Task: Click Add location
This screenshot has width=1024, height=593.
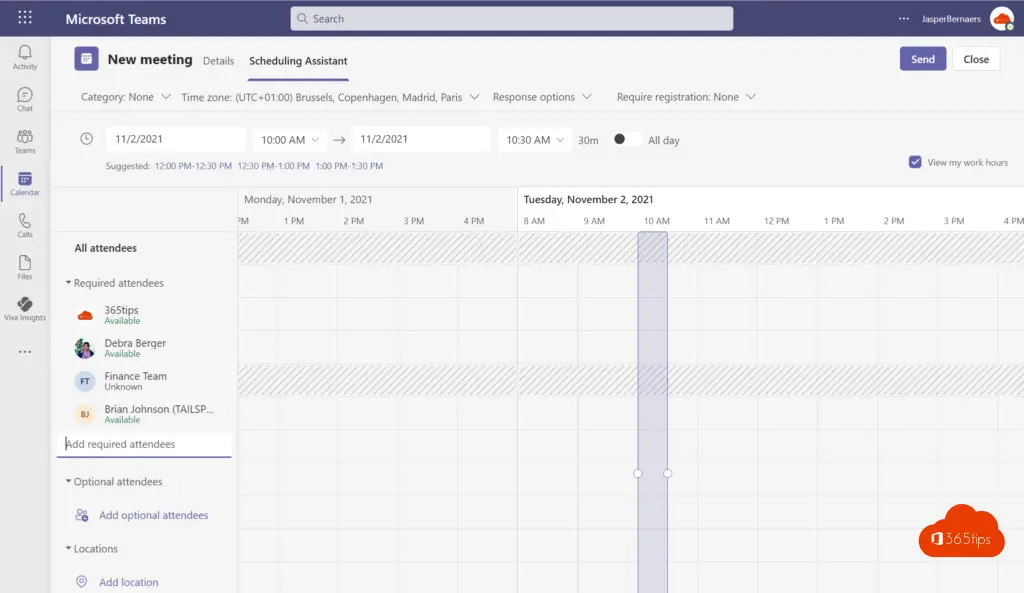Action: (x=129, y=582)
